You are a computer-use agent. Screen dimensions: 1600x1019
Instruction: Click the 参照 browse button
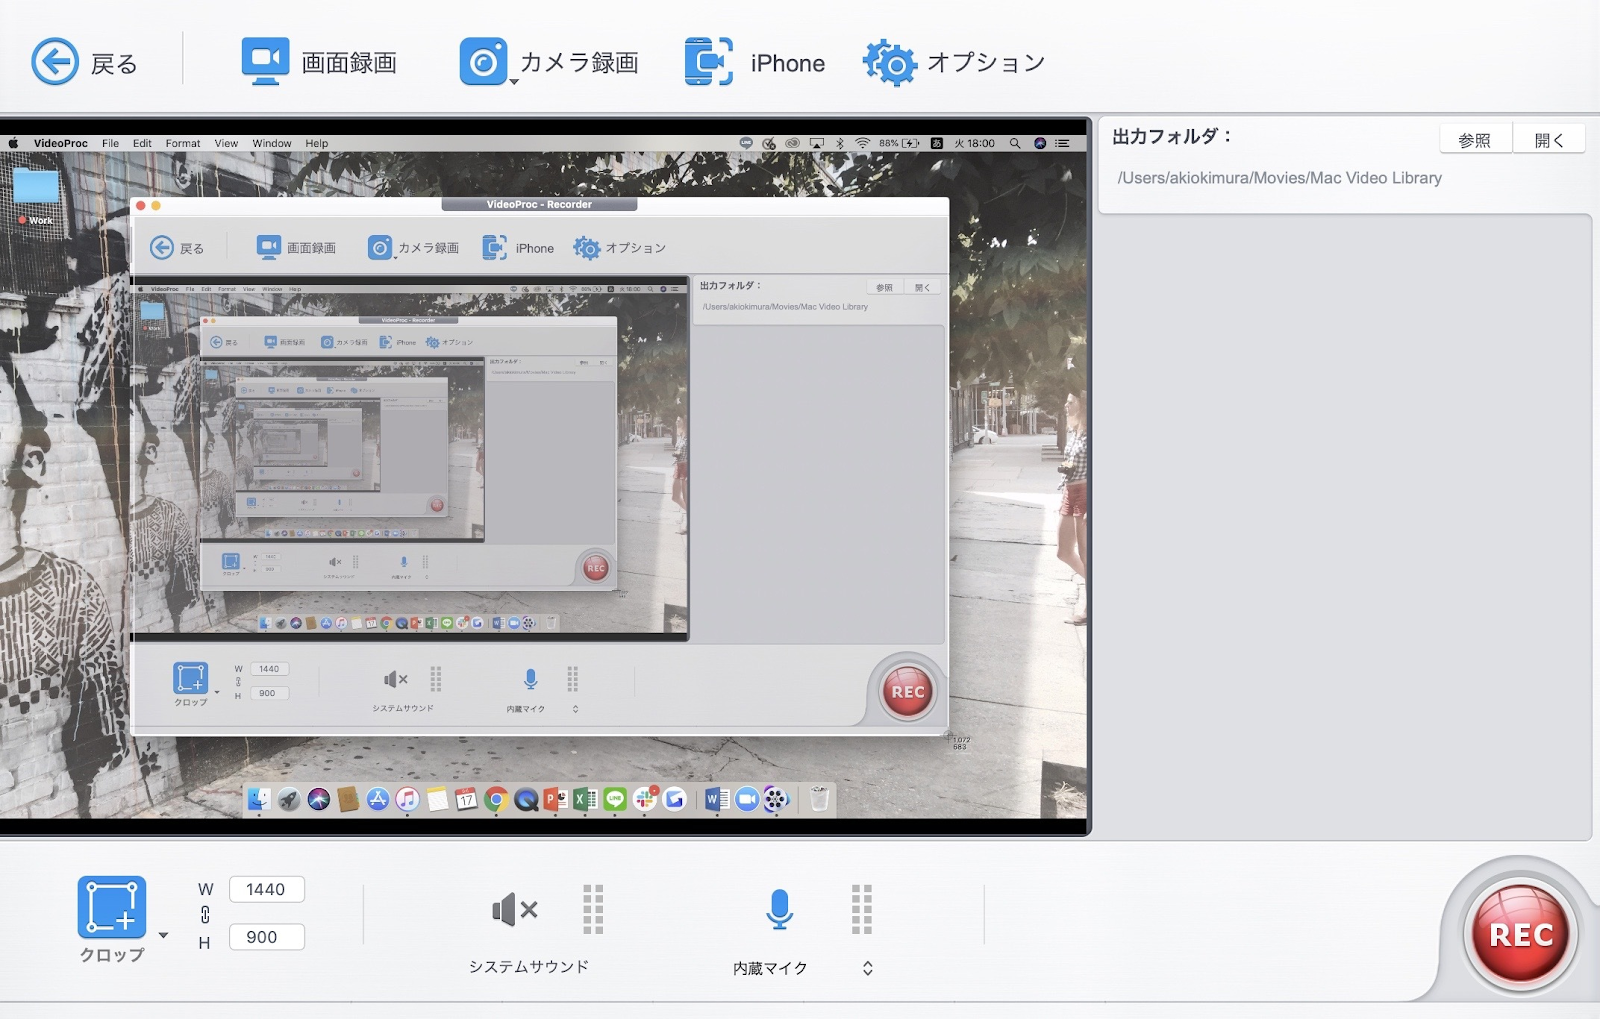pyautogui.click(x=1475, y=140)
